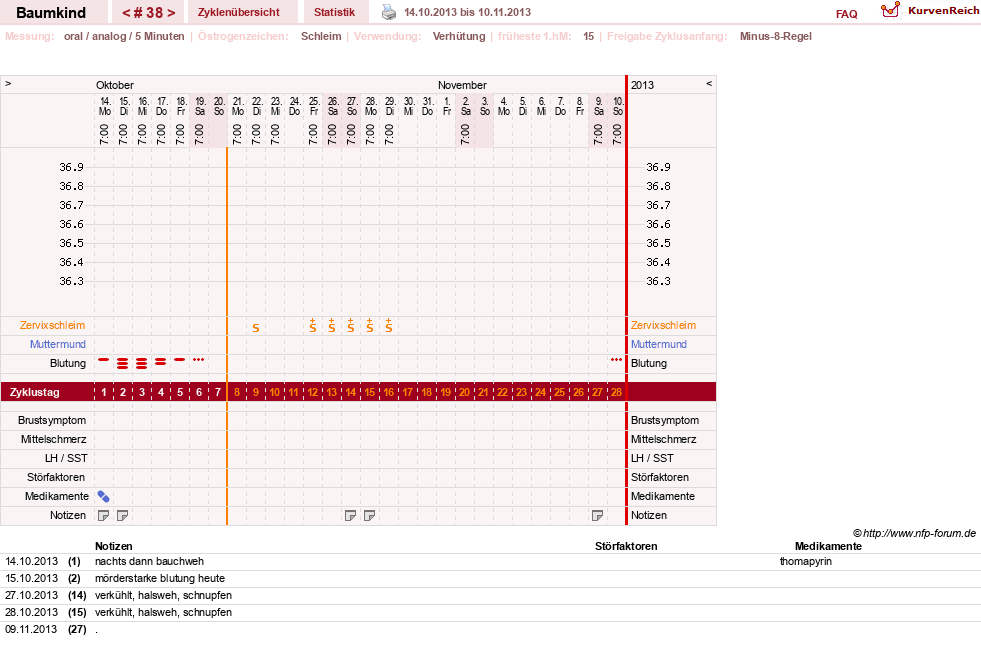981x665 pixels.
Task: Click 'thomapyrin' in Medikamente column
Action: [806, 562]
